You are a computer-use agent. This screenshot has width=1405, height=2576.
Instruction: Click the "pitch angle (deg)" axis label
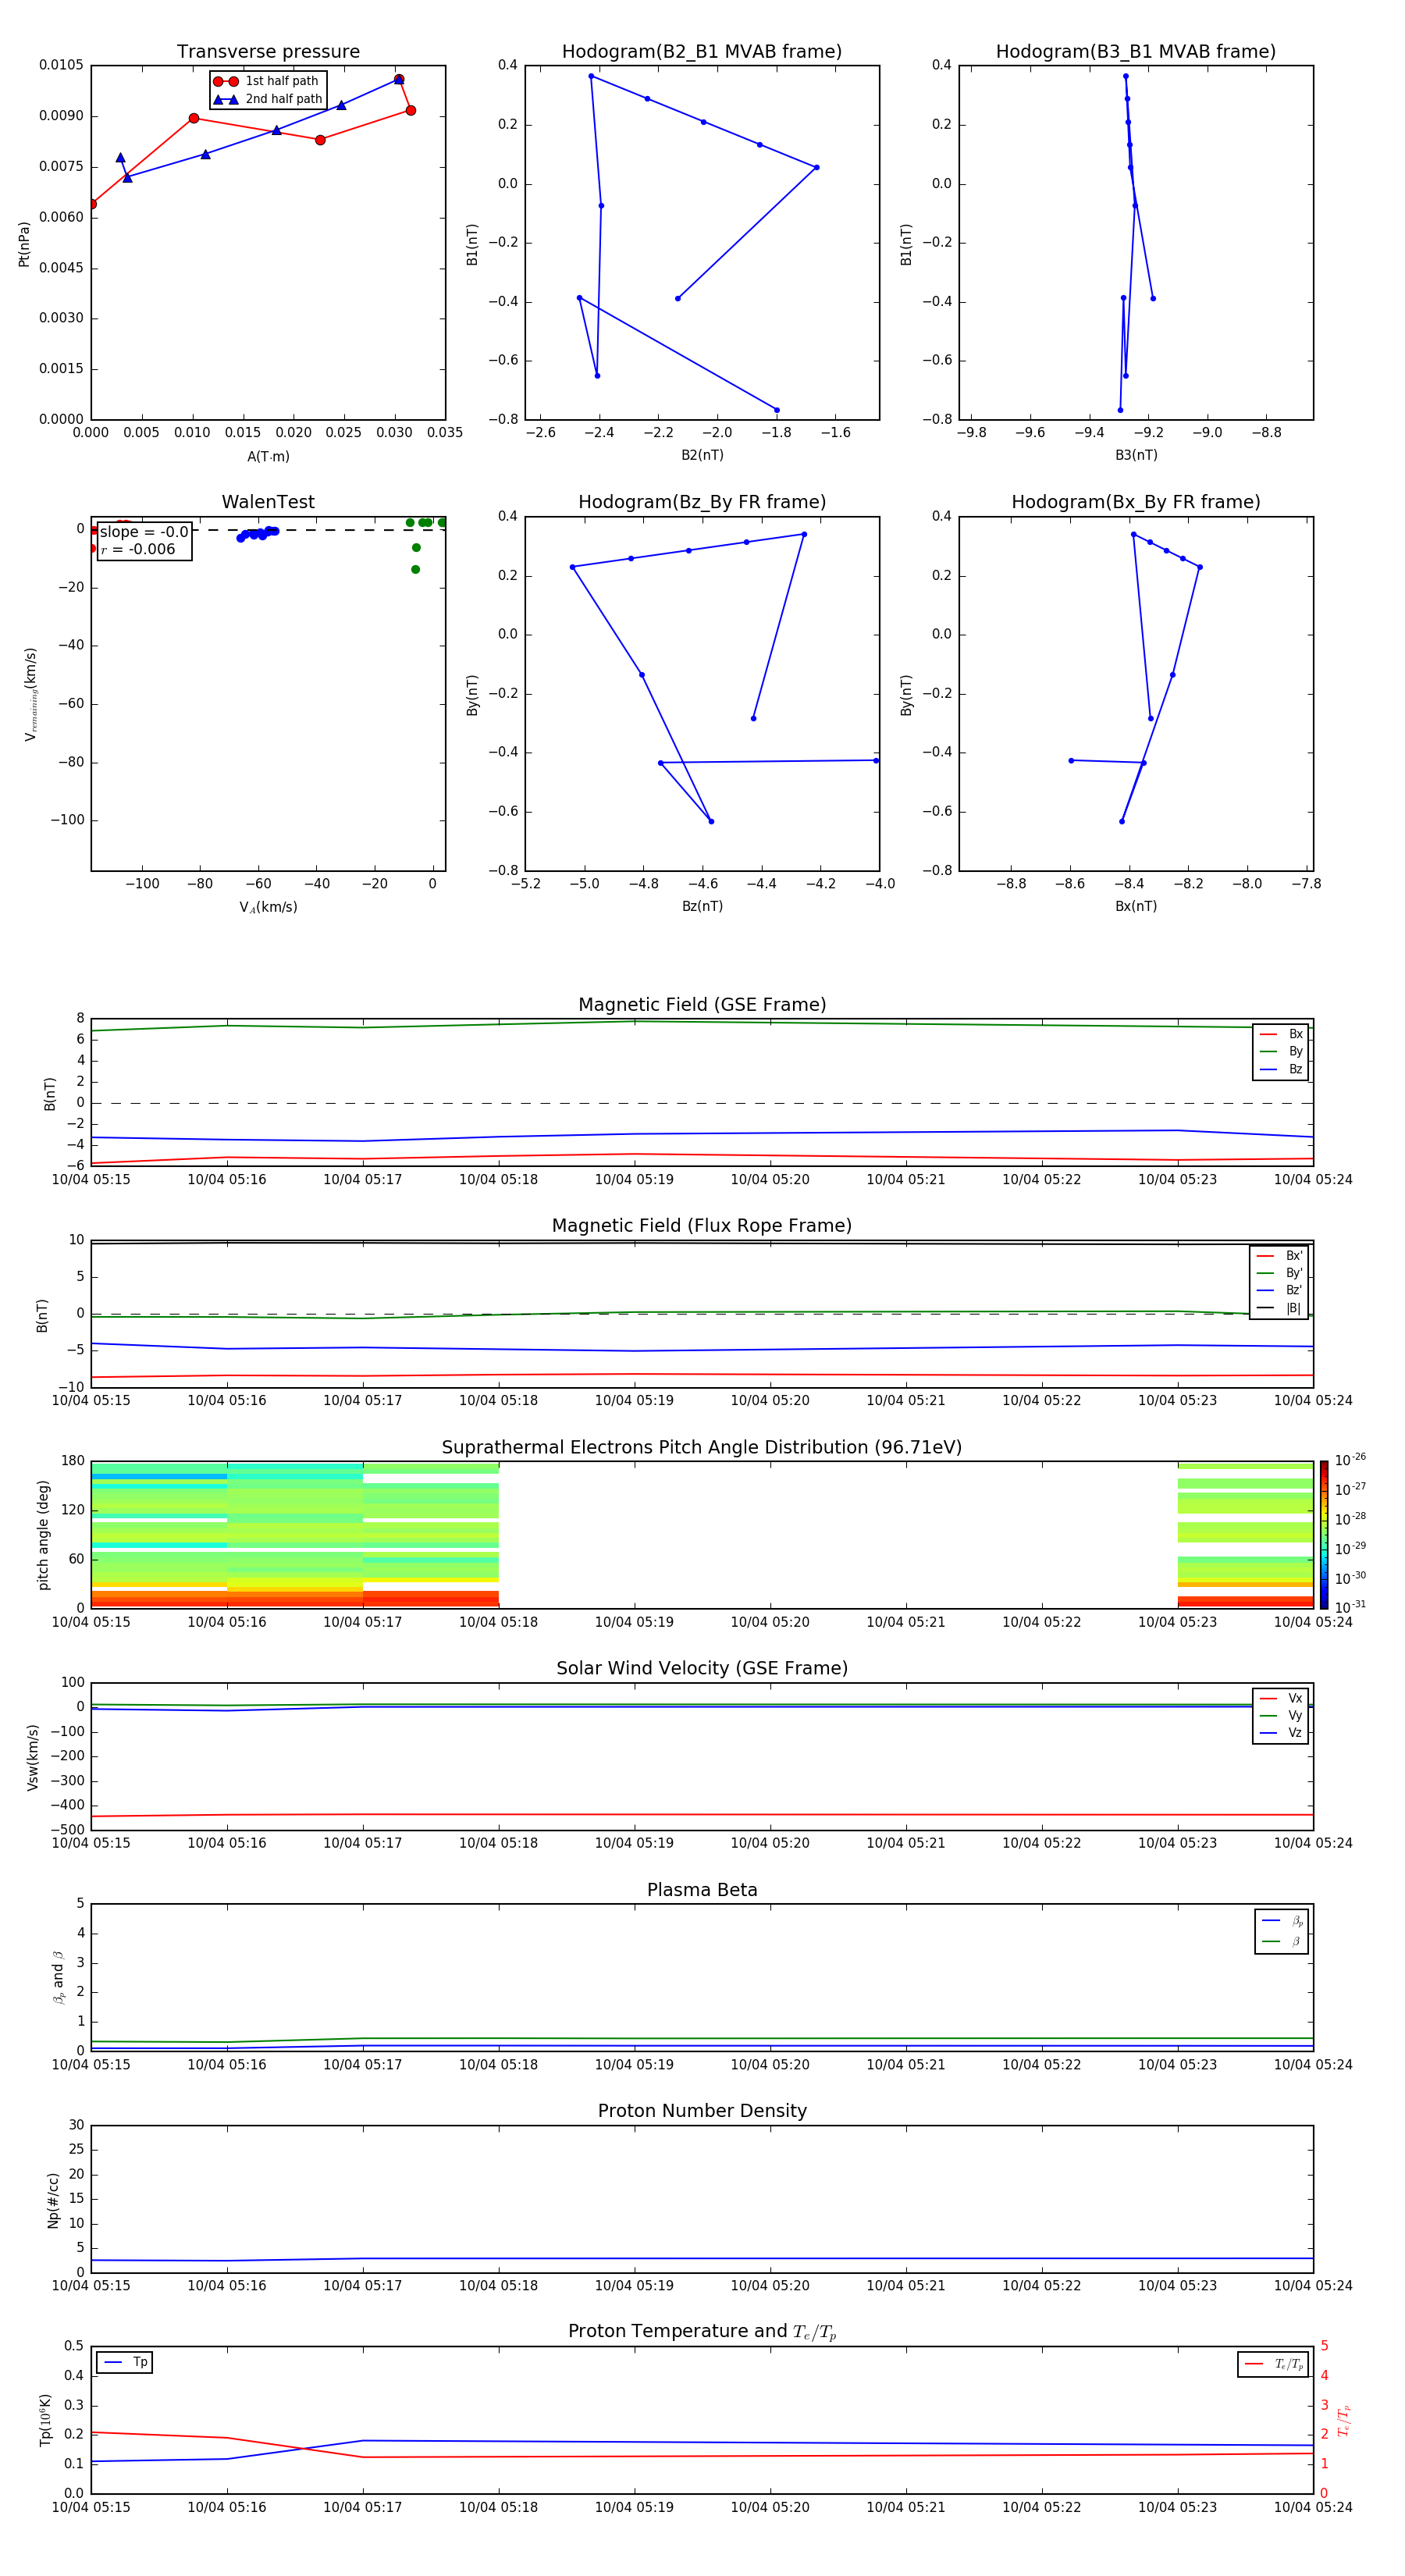pyautogui.click(x=43, y=1535)
